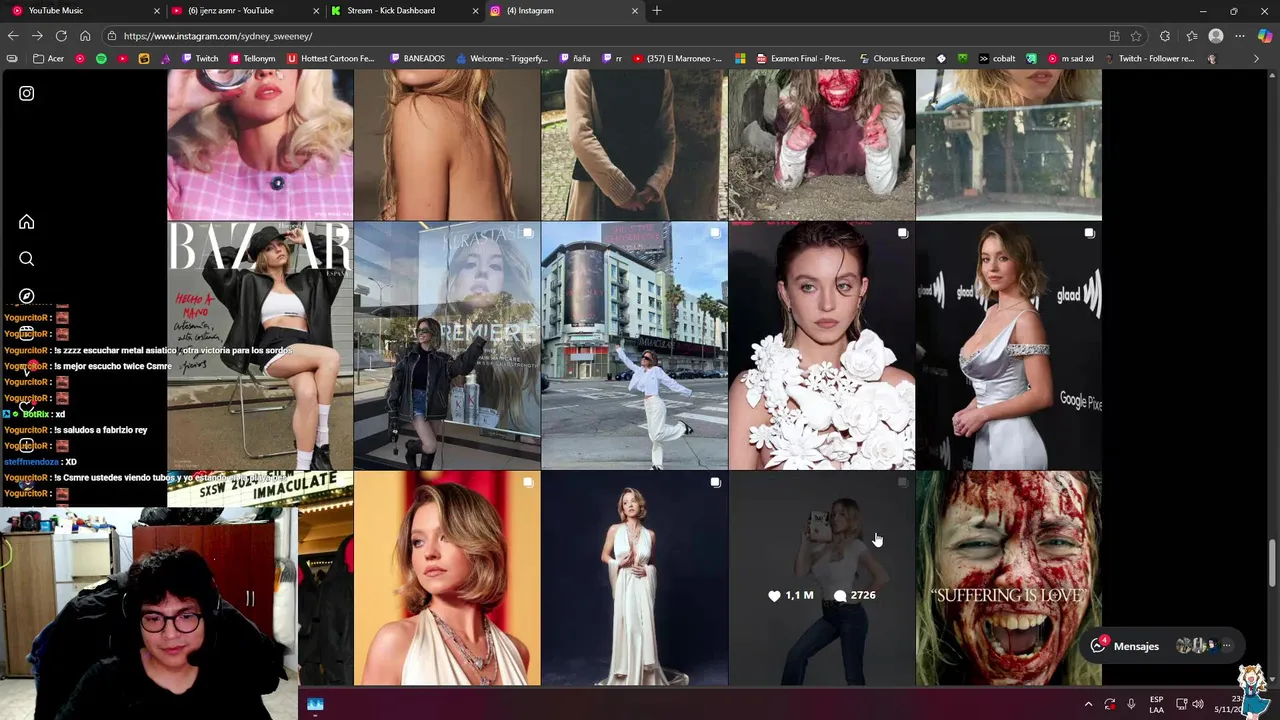The image size is (1280, 720).
Task: Open the Tellonym bookmark
Action: pos(252,59)
